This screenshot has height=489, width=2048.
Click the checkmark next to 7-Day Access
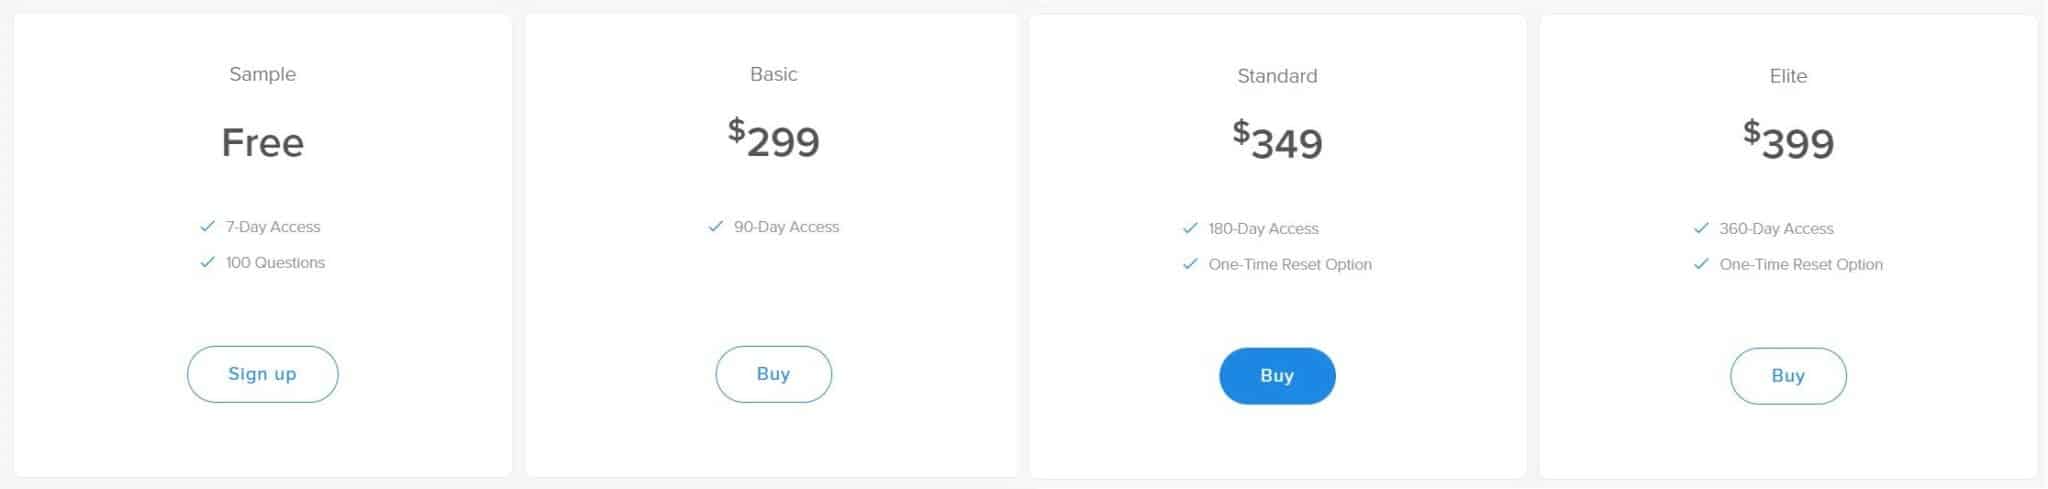207,226
